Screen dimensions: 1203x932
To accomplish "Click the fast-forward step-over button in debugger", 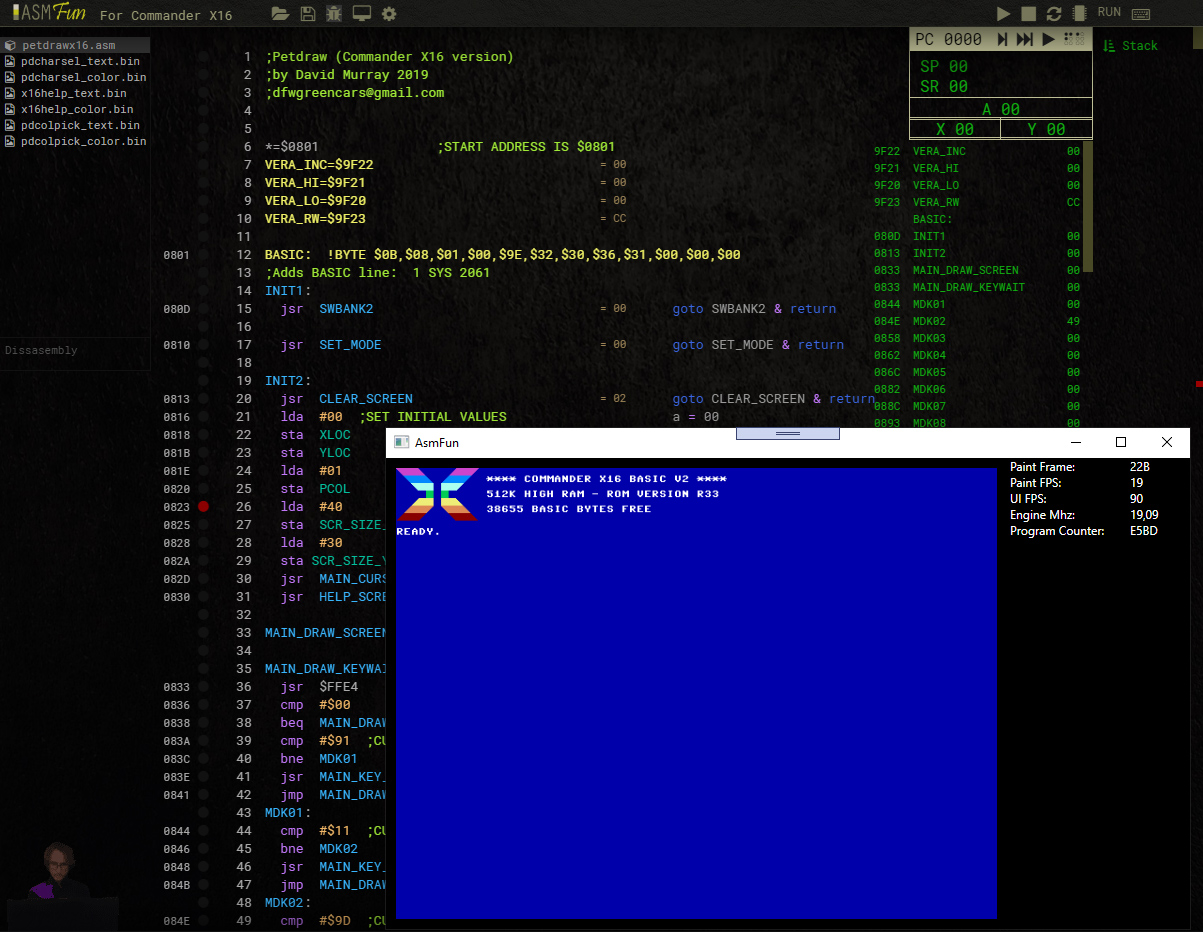I will pyautogui.click(x=1024, y=39).
